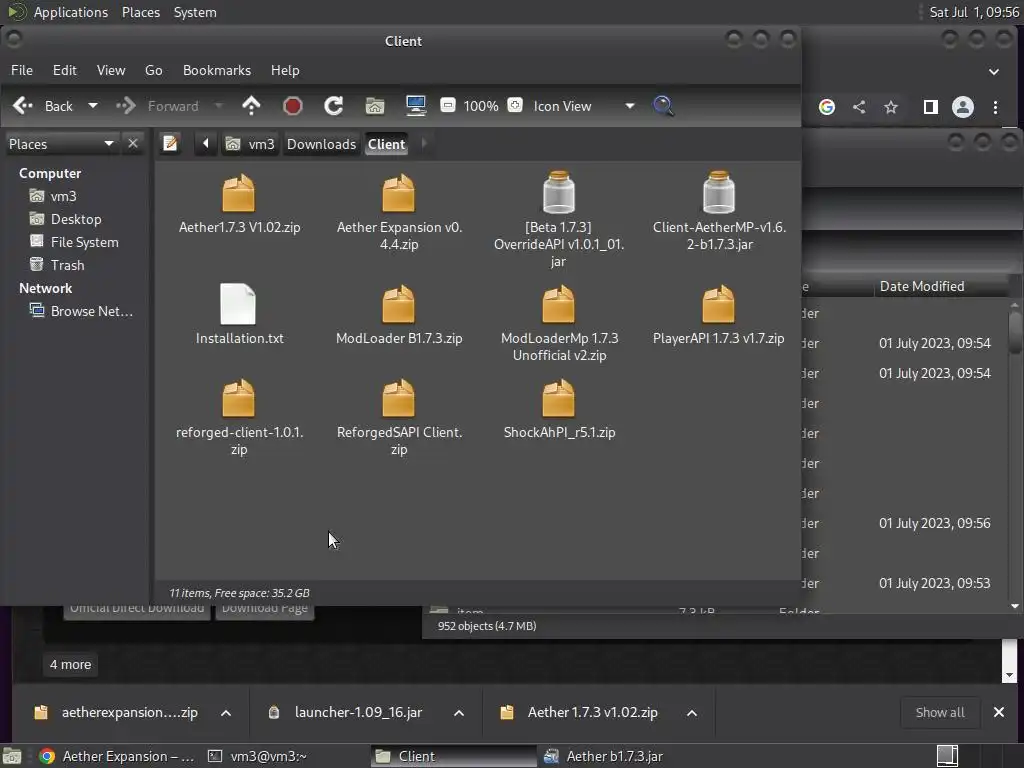Click the Chrome tab search chevron

click(x=993, y=71)
